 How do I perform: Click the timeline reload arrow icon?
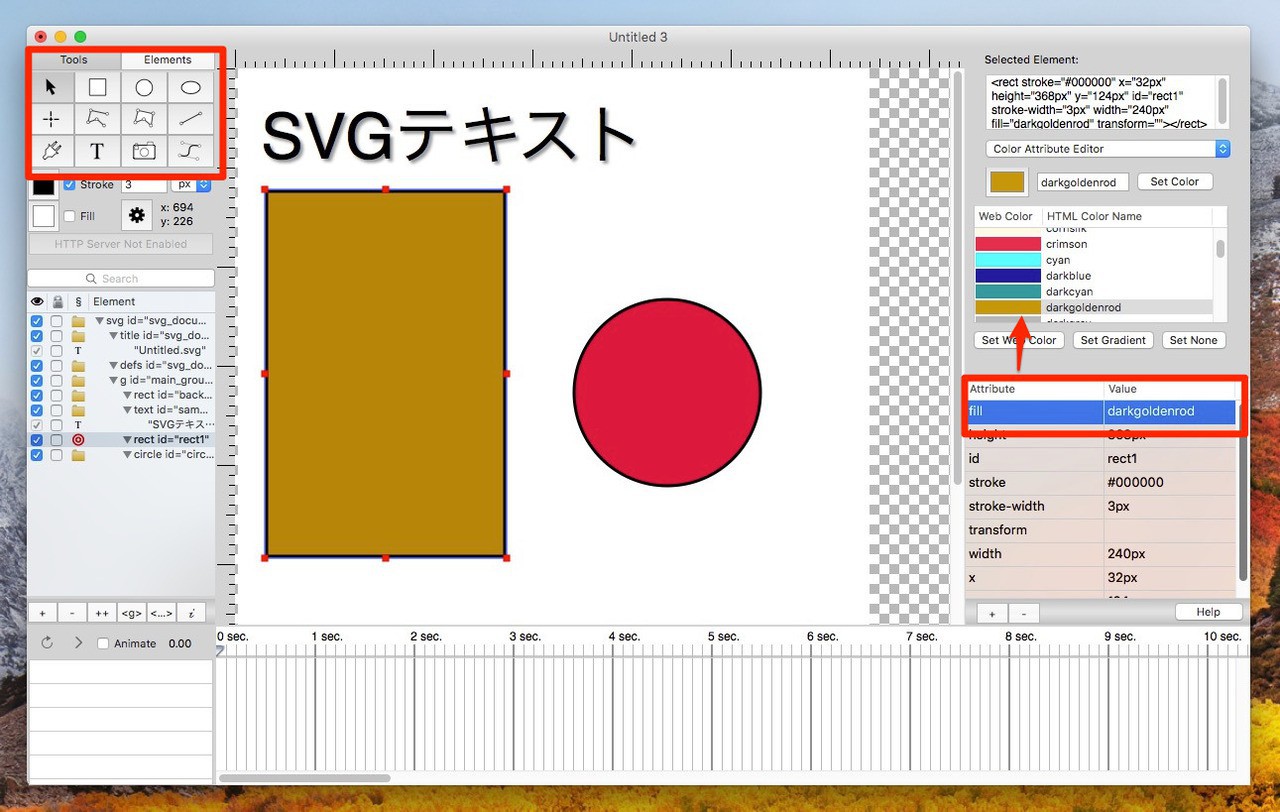point(47,643)
